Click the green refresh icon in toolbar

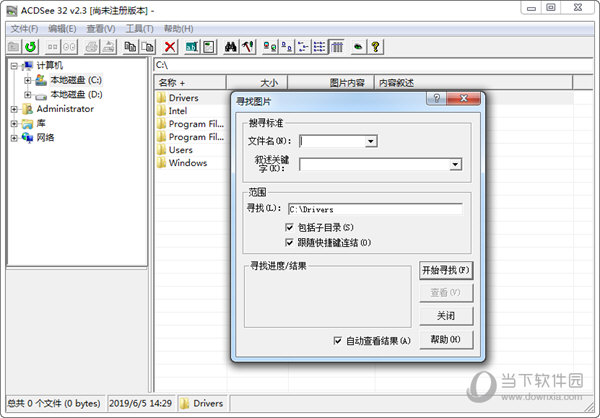point(30,47)
